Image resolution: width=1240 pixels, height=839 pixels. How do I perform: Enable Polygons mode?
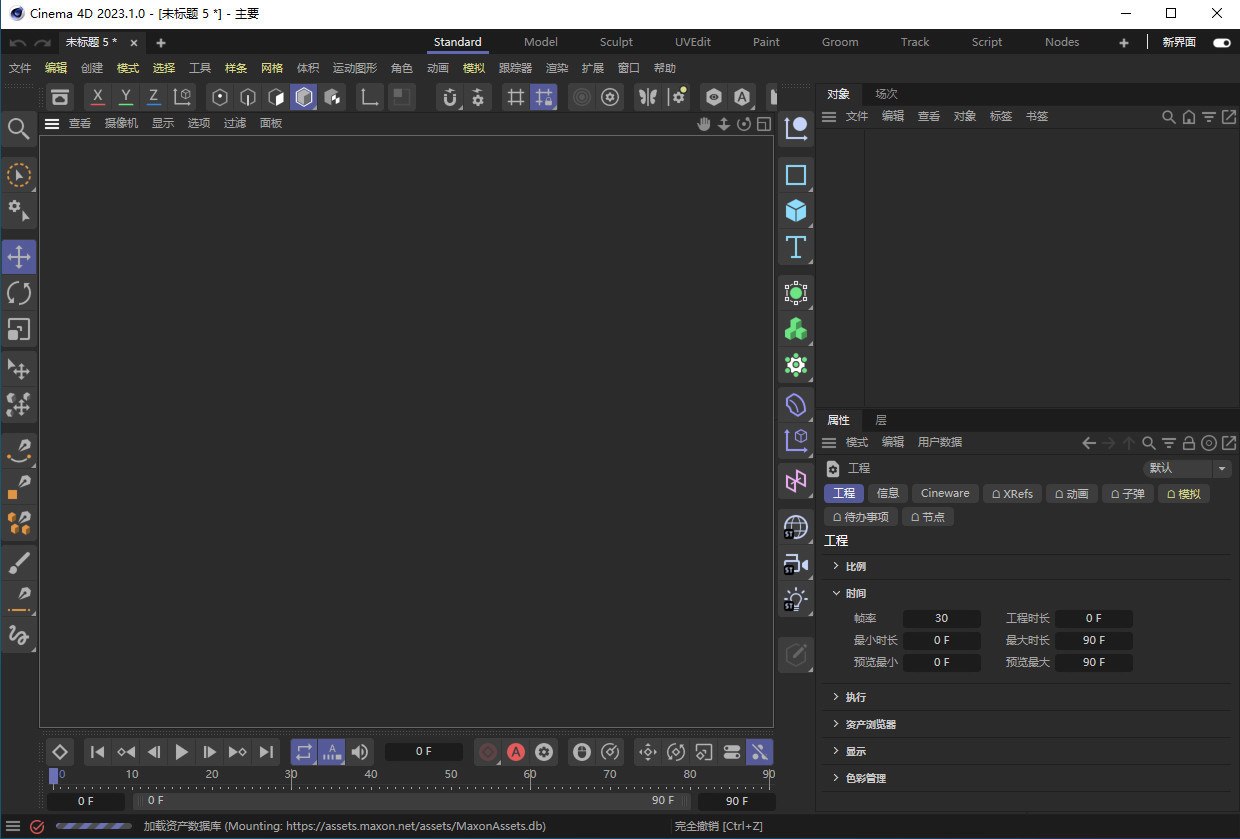click(276, 97)
